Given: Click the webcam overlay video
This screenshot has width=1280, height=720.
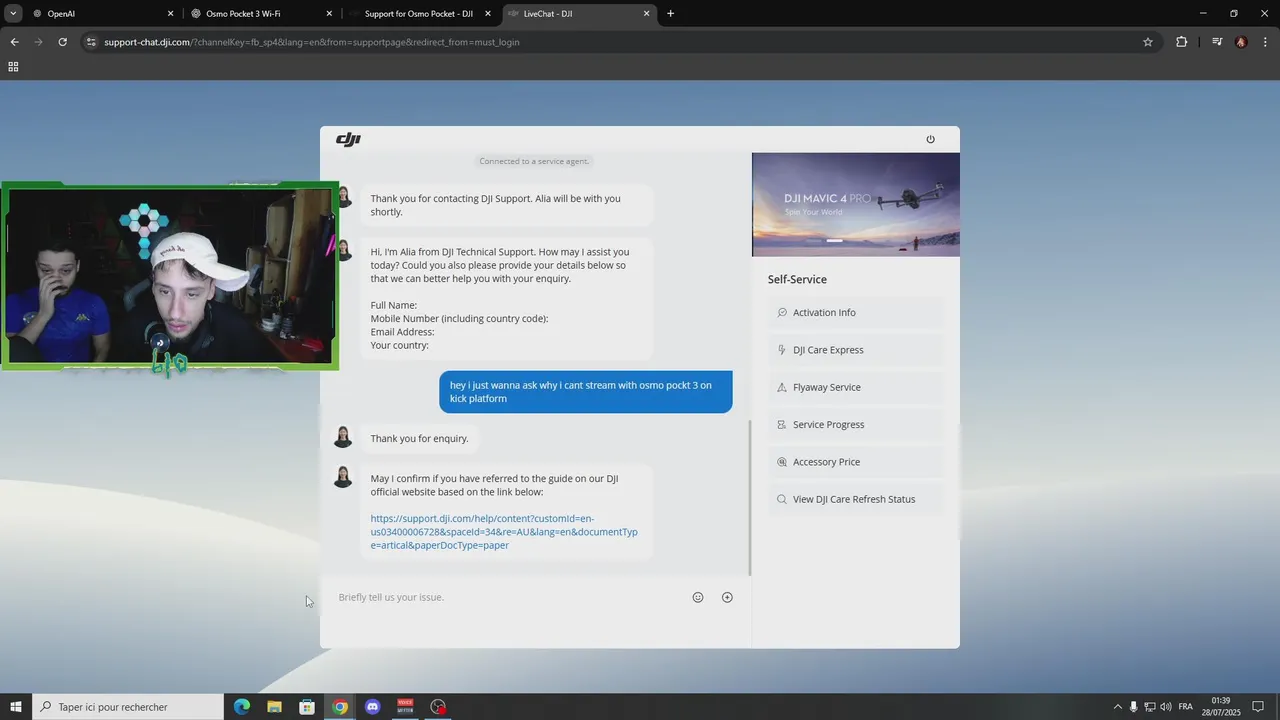Looking at the screenshot, I should click(x=169, y=276).
